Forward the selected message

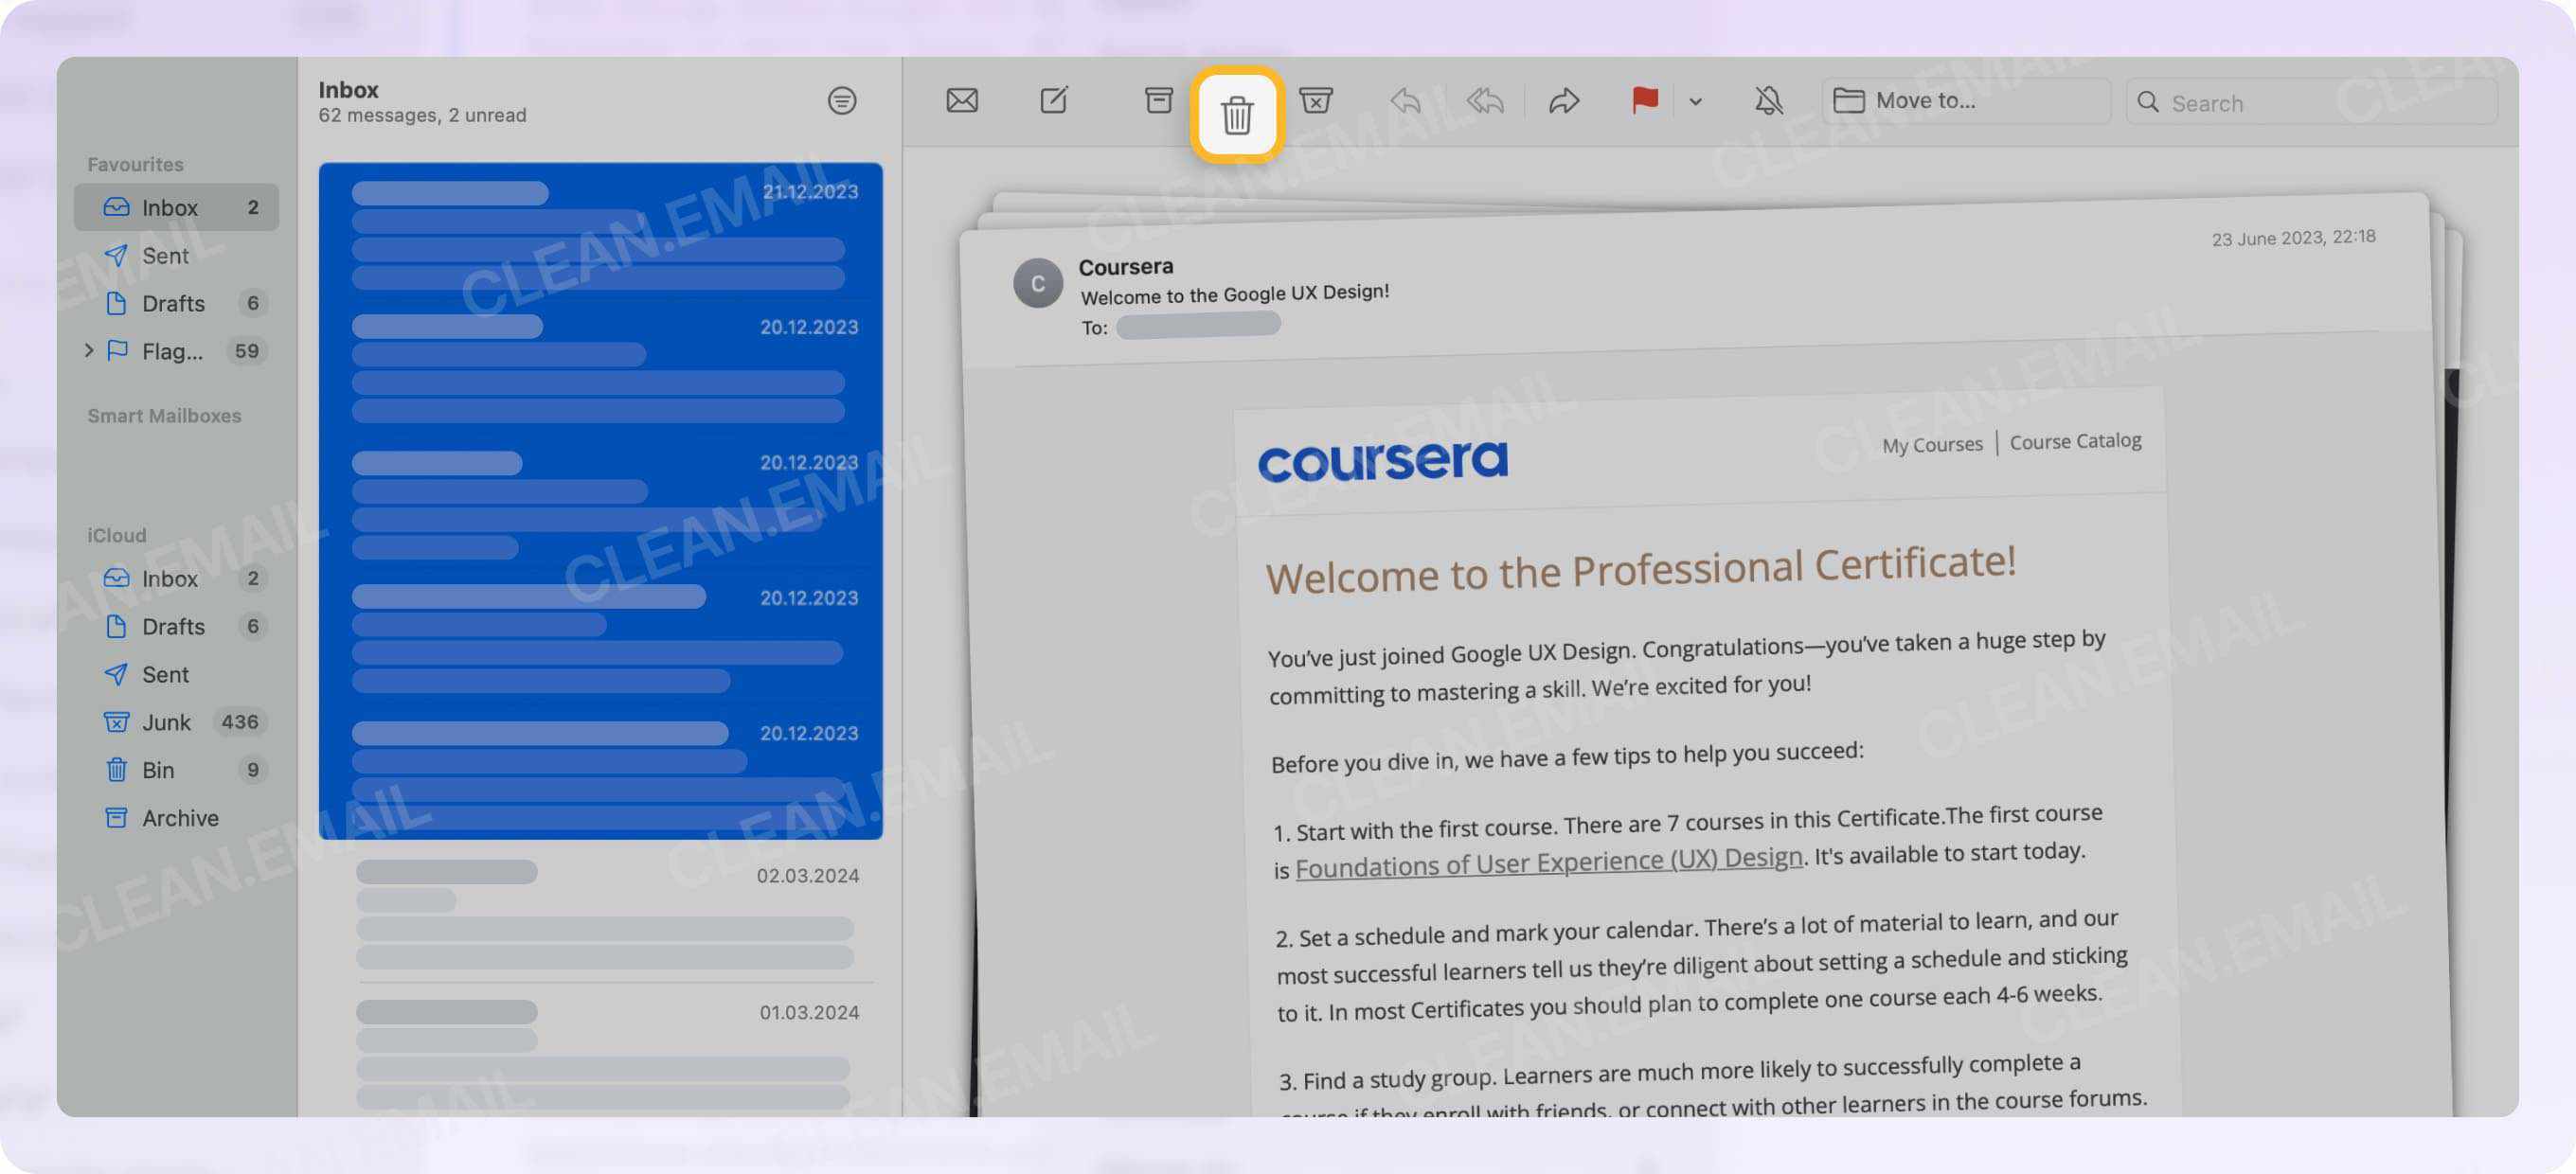(x=1563, y=101)
